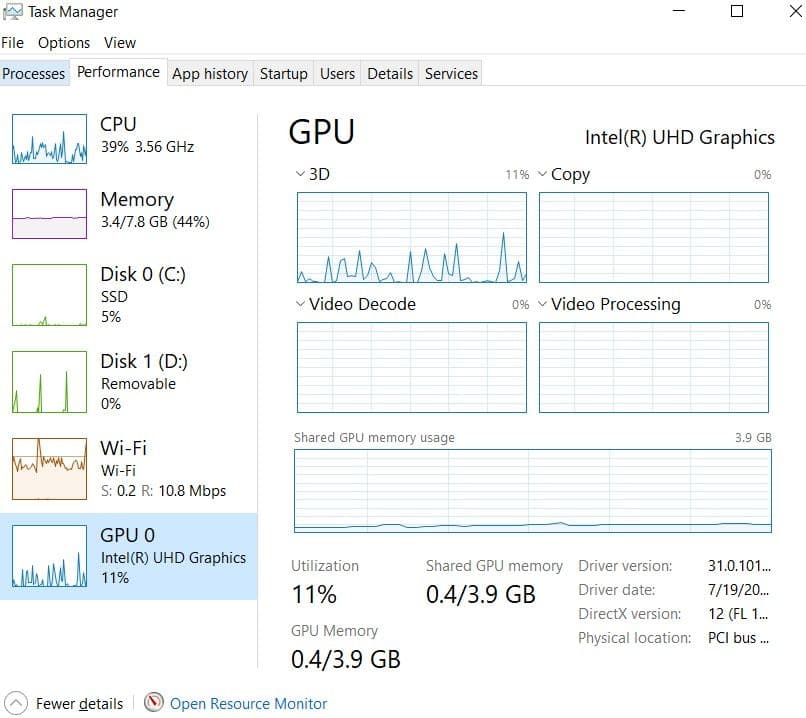Open the View menu

pos(119,43)
